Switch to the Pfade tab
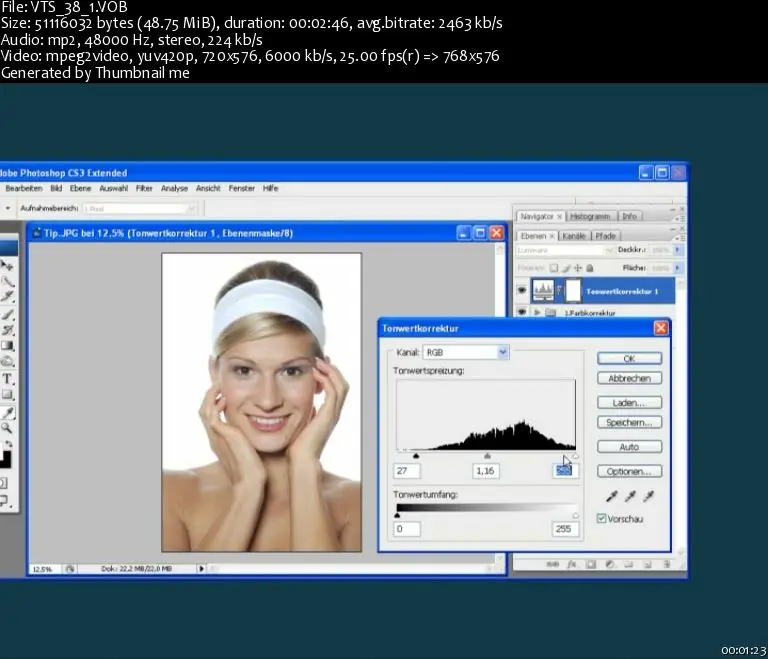Viewport: 768px width, 659px height. coord(605,236)
